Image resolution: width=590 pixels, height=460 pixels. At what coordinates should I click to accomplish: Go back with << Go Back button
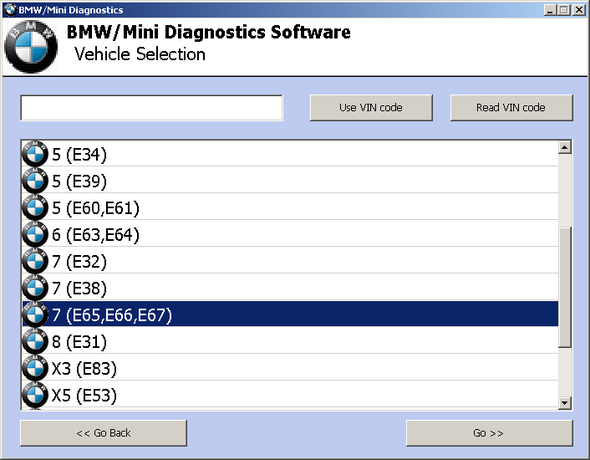point(103,433)
